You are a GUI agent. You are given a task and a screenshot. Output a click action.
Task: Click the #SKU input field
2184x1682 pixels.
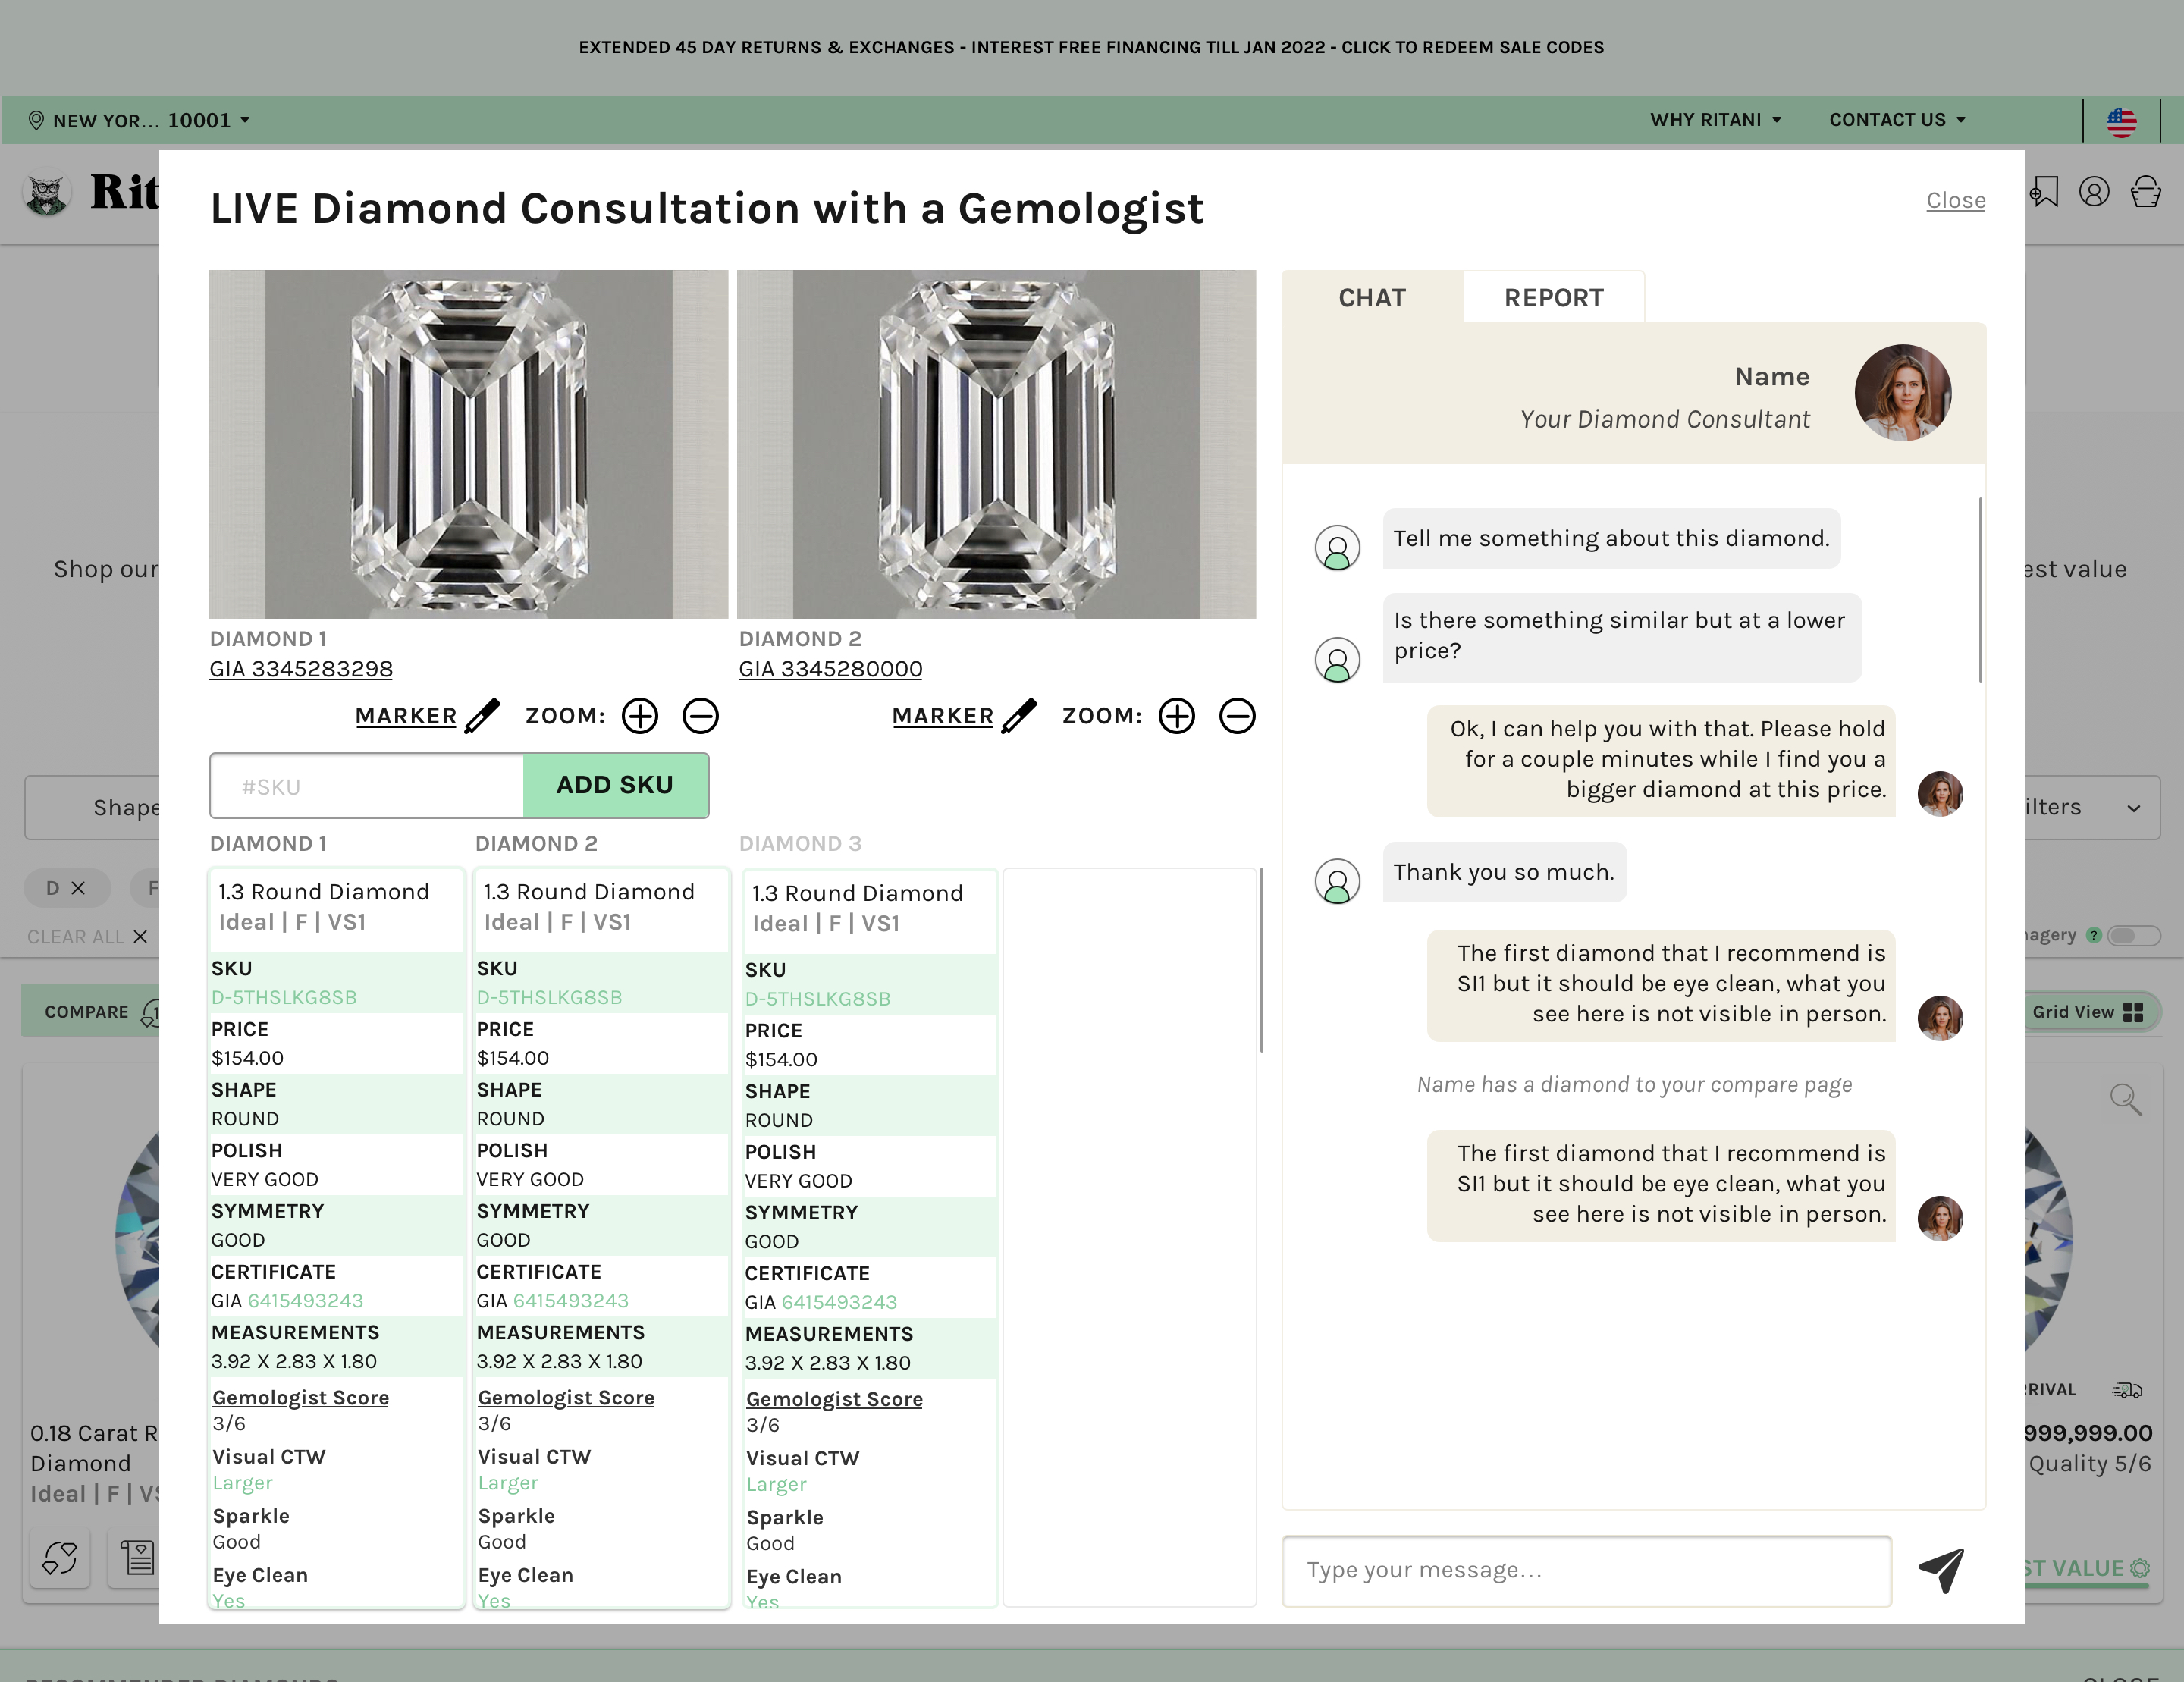coord(367,786)
